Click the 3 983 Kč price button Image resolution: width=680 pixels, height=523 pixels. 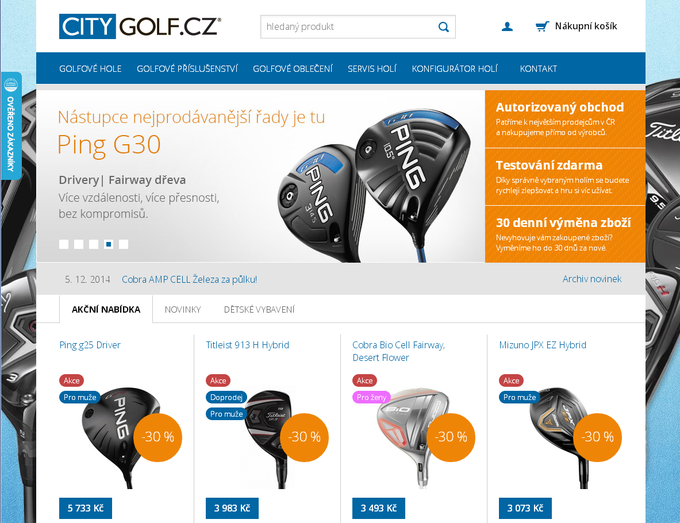232,508
